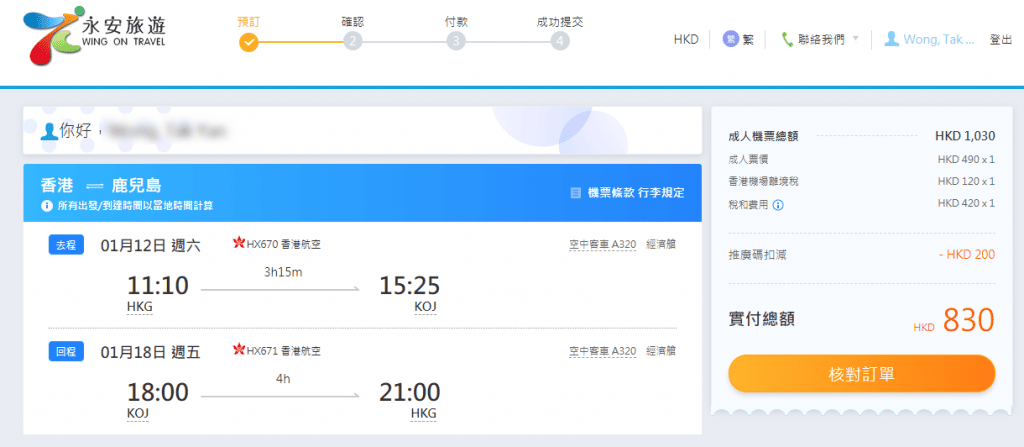
Task: Click the step 3 付款 circle
Action: point(456,41)
